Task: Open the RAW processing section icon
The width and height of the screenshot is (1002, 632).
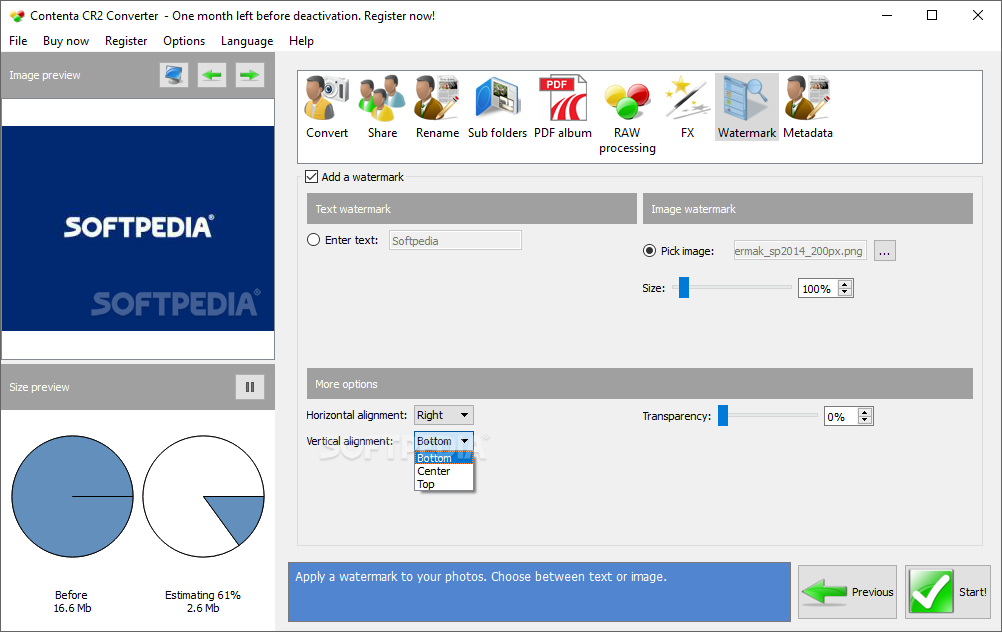Action: [627, 114]
